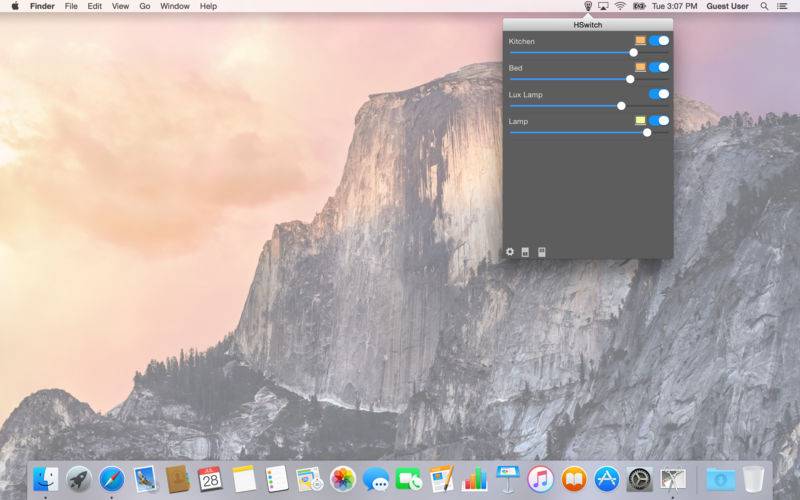Open Guest User account menu

727,6
